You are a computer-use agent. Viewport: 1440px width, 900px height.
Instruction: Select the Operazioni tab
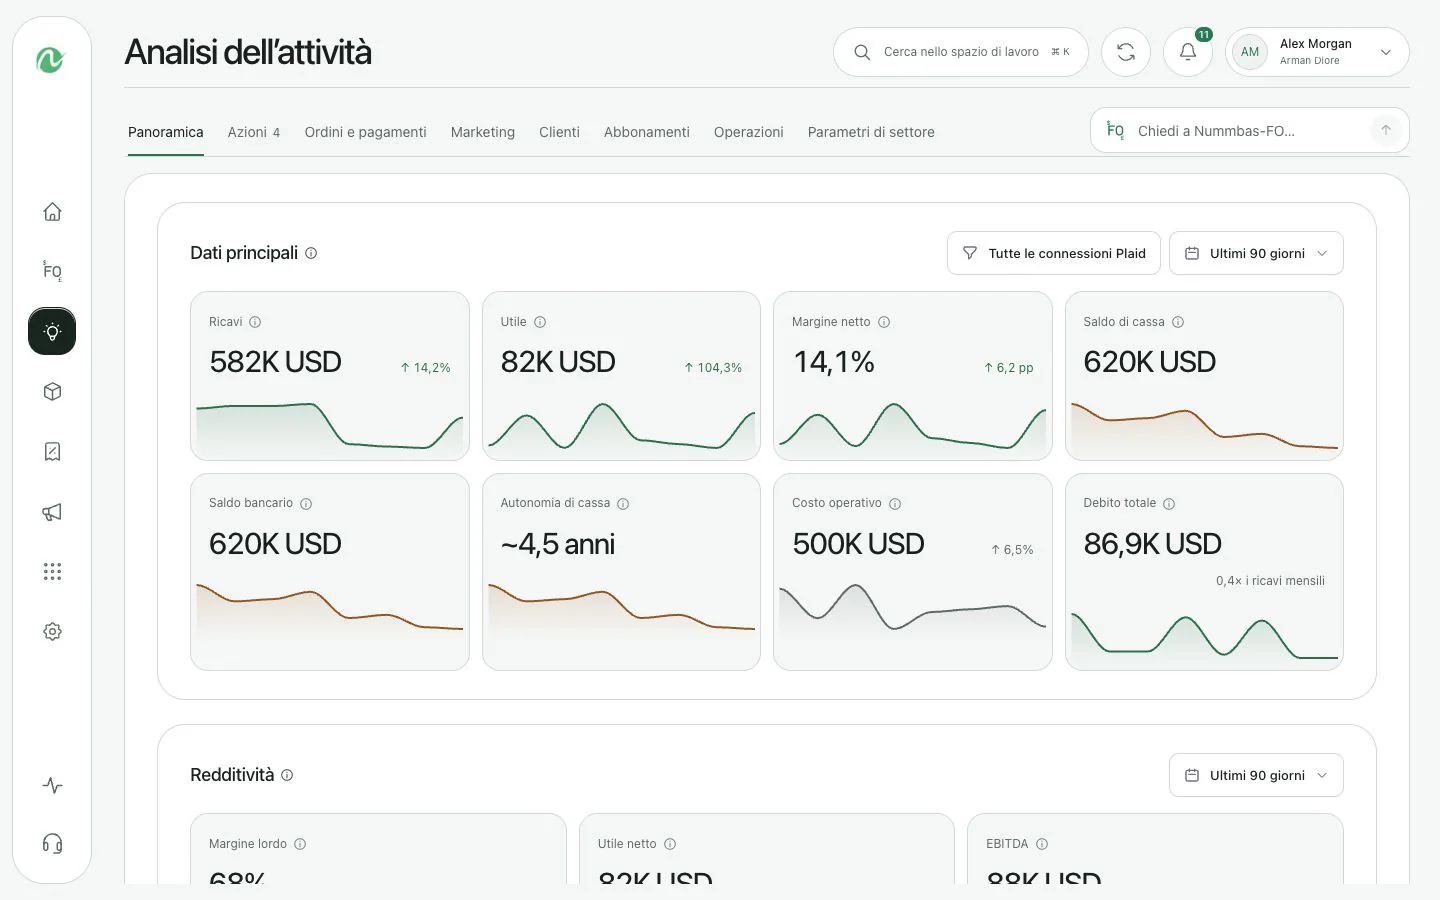click(749, 132)
